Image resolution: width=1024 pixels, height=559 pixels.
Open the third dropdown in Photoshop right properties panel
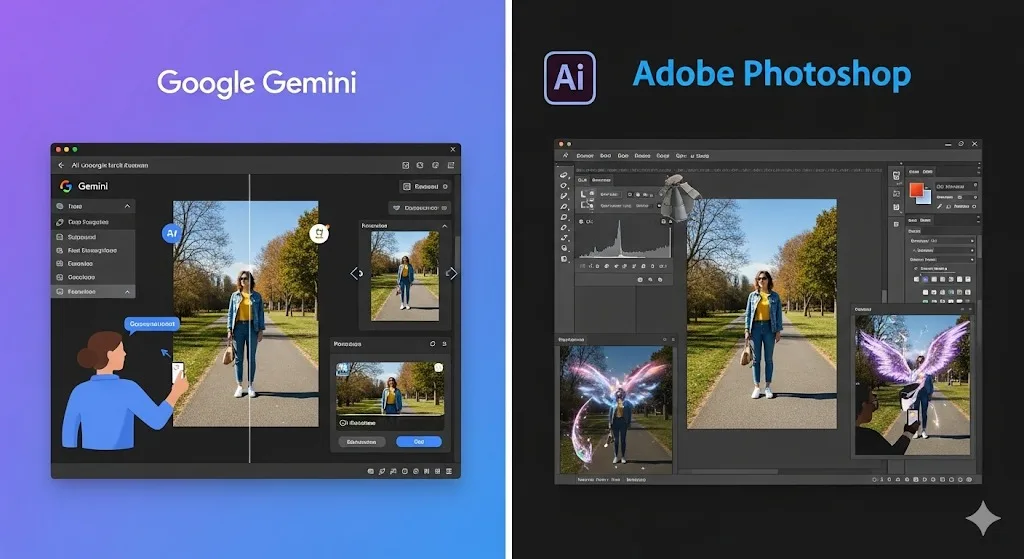[x=943, y=259]
